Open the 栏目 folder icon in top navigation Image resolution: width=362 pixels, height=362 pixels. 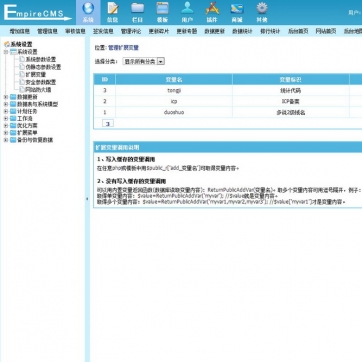[x=137, y=8]
